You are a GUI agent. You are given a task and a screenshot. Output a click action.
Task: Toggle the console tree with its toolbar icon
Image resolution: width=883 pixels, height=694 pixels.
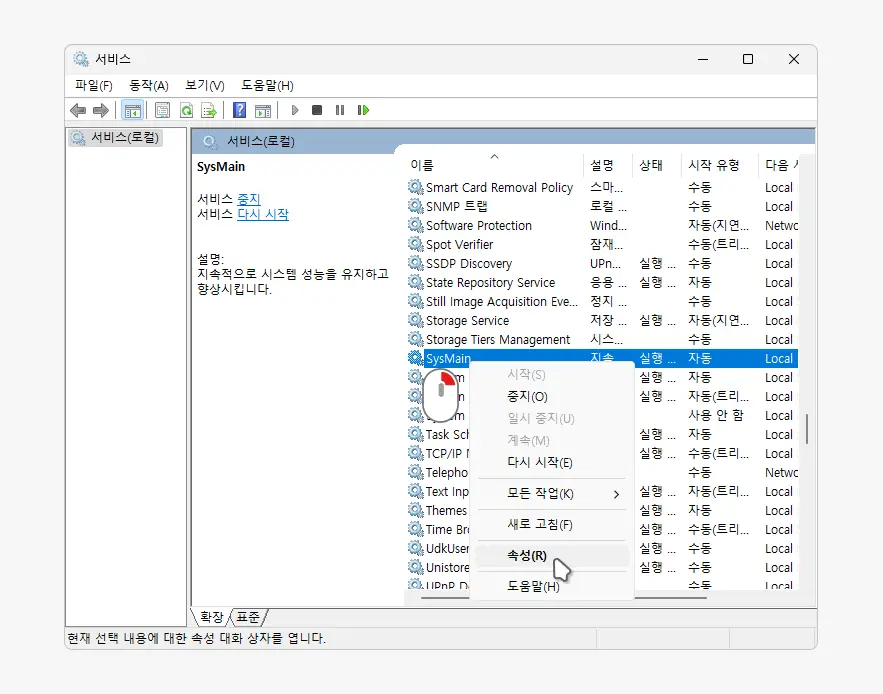[133, 110]
